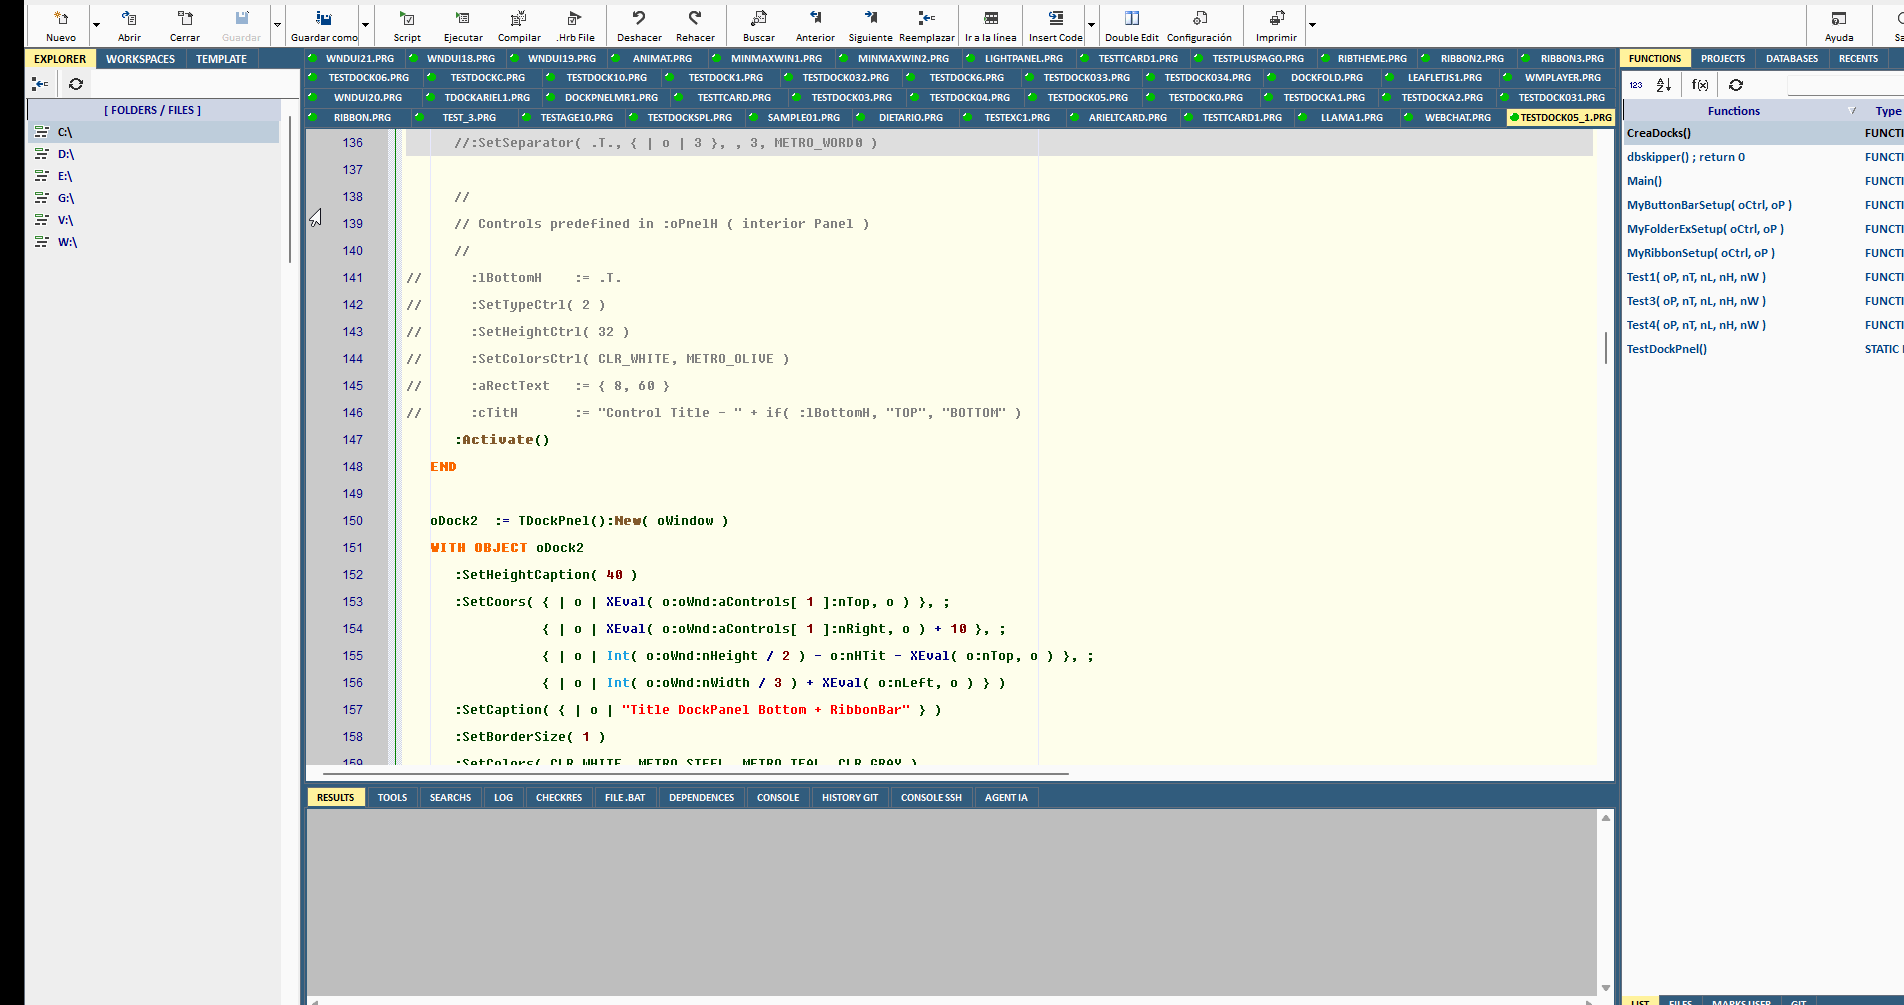Click the Explorer collapse-tree icon
The height and width of the screenshot is (1005, 1904).
click(x=41, y=84)
